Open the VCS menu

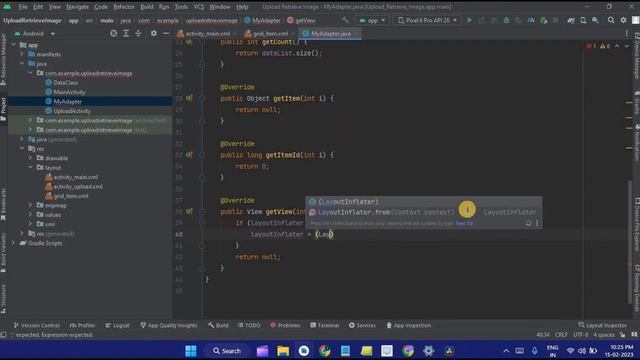tap(198, 7)
